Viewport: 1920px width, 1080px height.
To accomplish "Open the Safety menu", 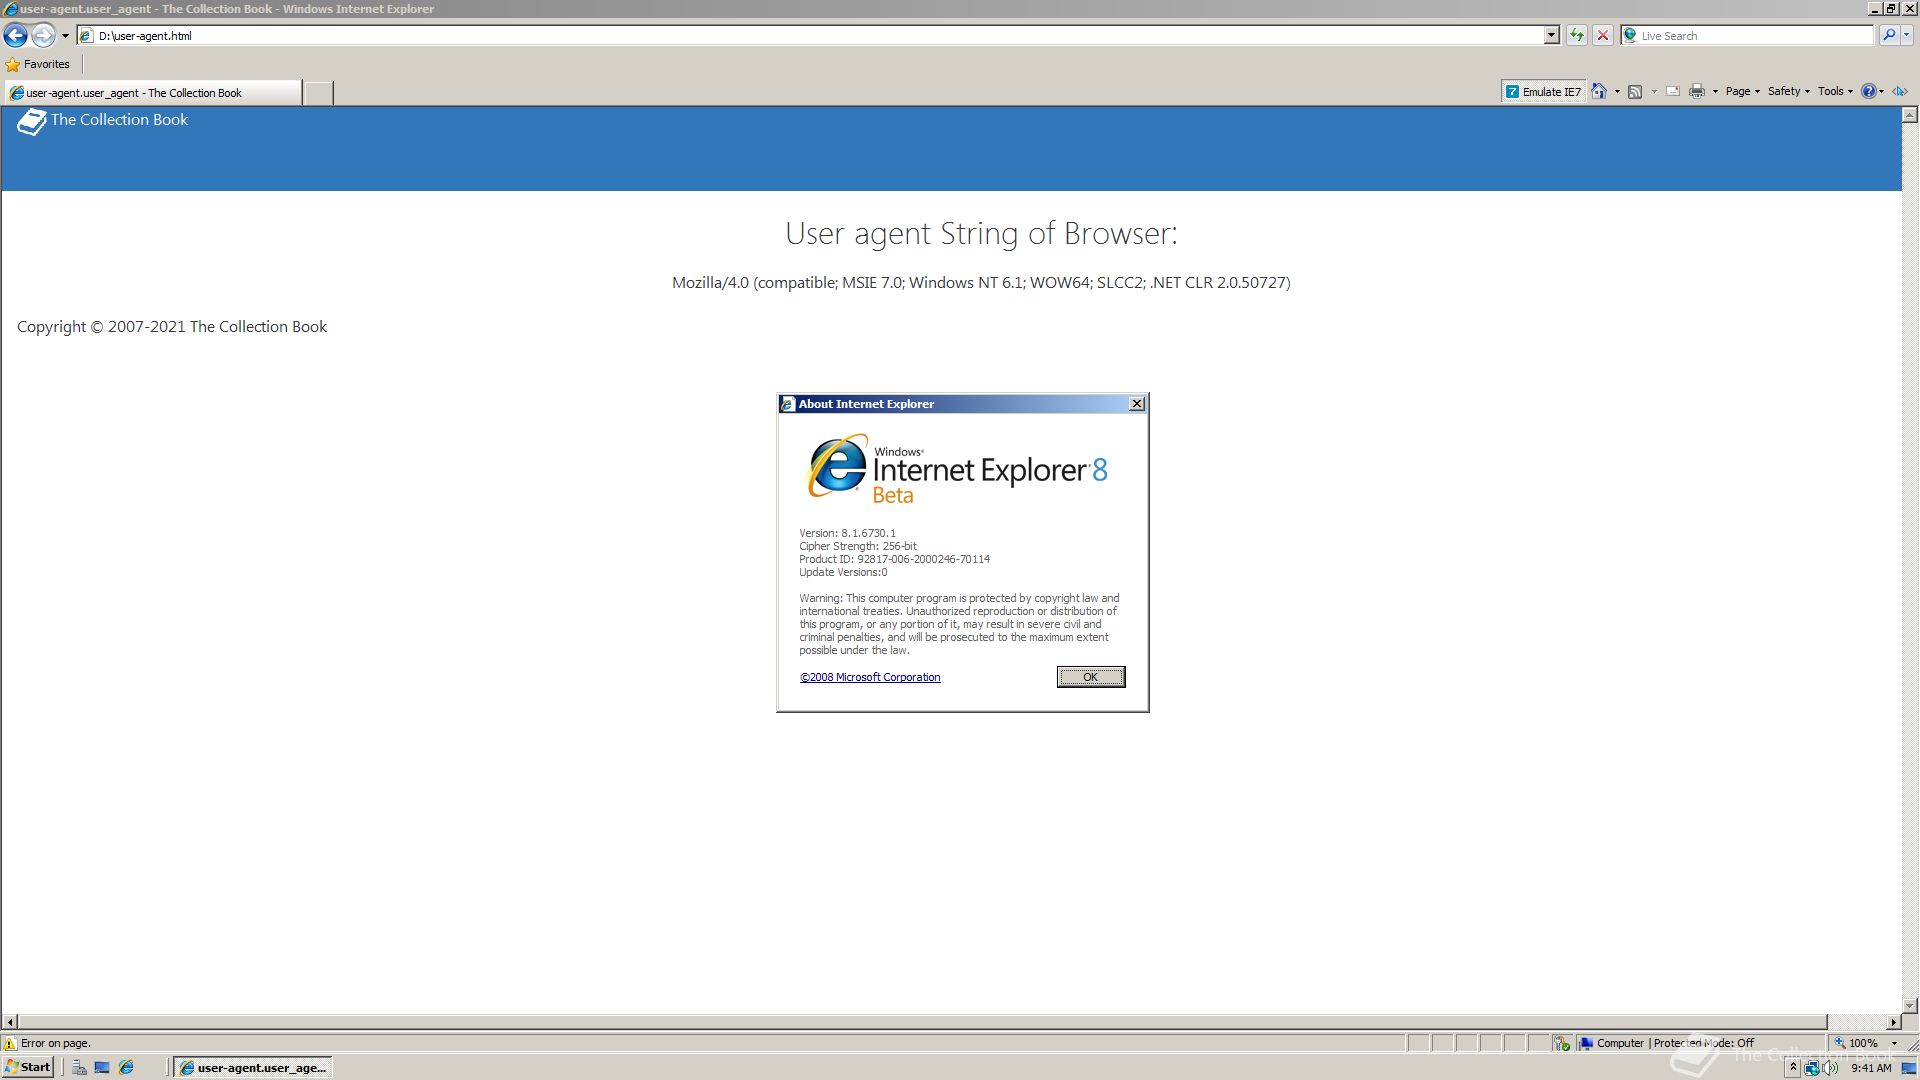I will (x=1788, y=91).
